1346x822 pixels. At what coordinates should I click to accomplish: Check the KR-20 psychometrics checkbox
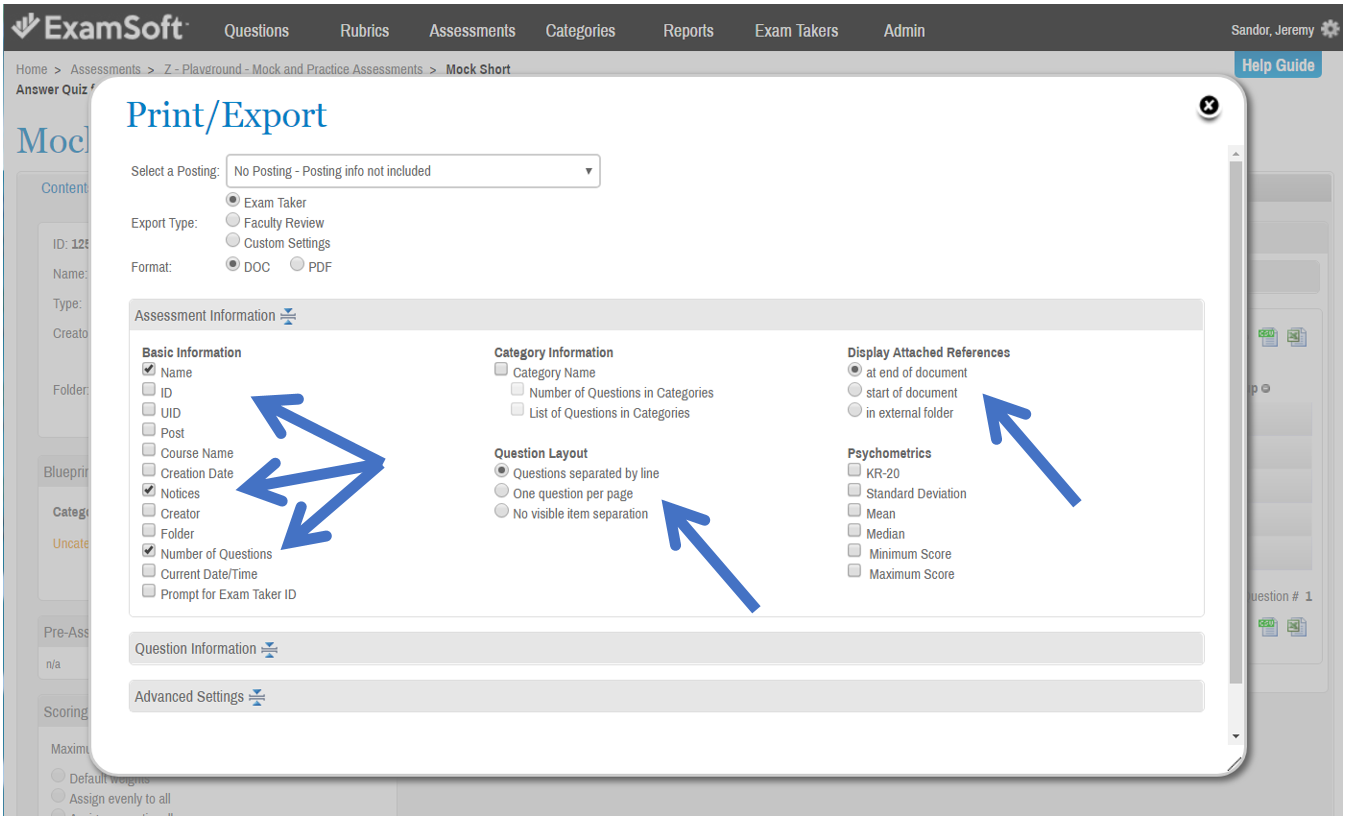coord(854,470)
